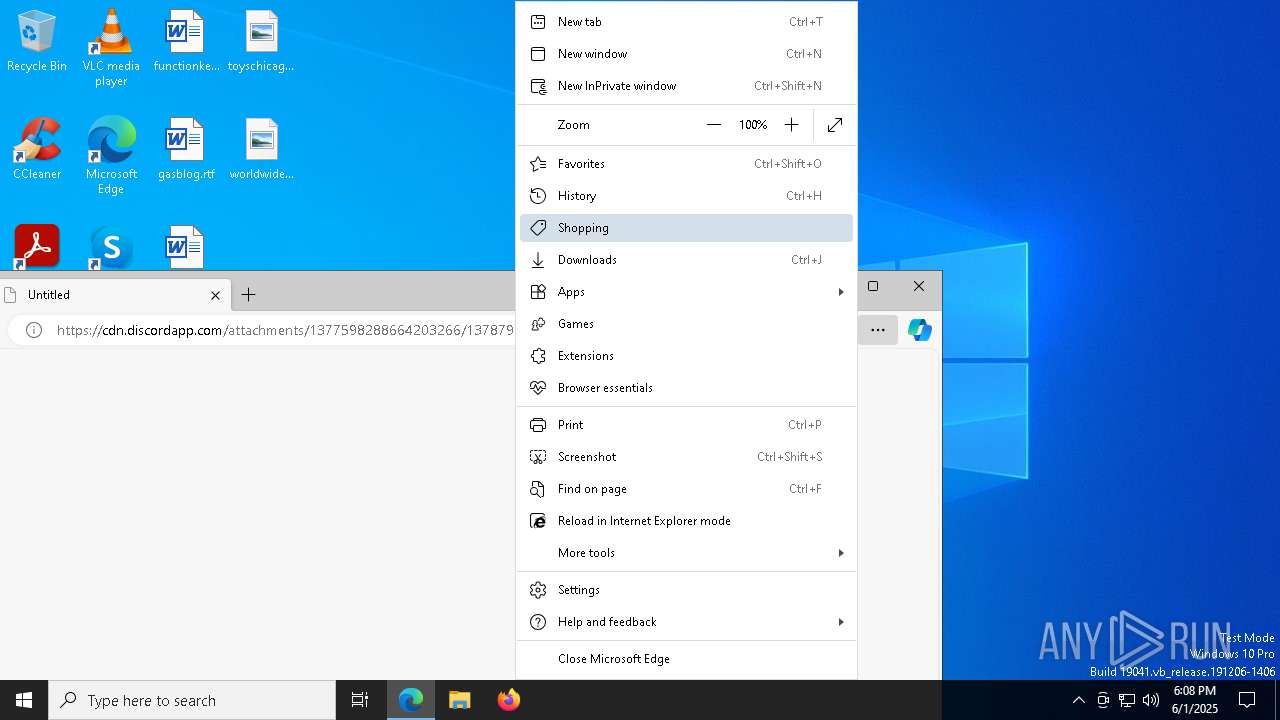Select the worldwide... image file icon
Image resolution: width=1280 pixels, height=720 pixels.
261,150
